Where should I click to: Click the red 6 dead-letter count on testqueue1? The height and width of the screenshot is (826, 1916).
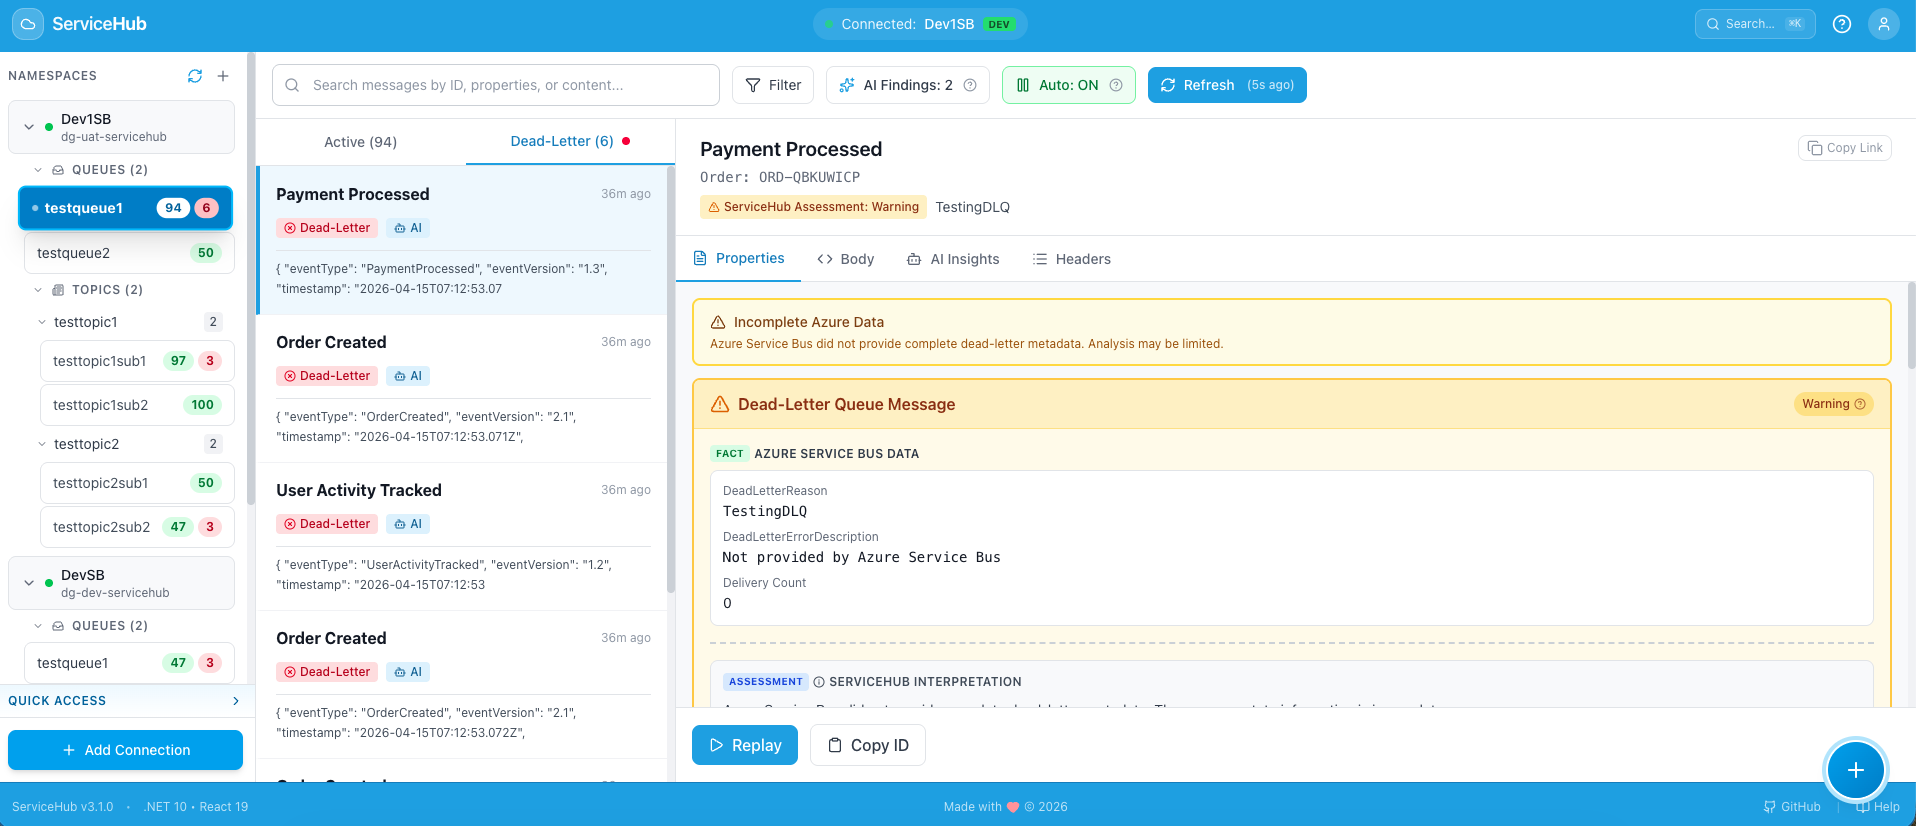tap(206, 208)
